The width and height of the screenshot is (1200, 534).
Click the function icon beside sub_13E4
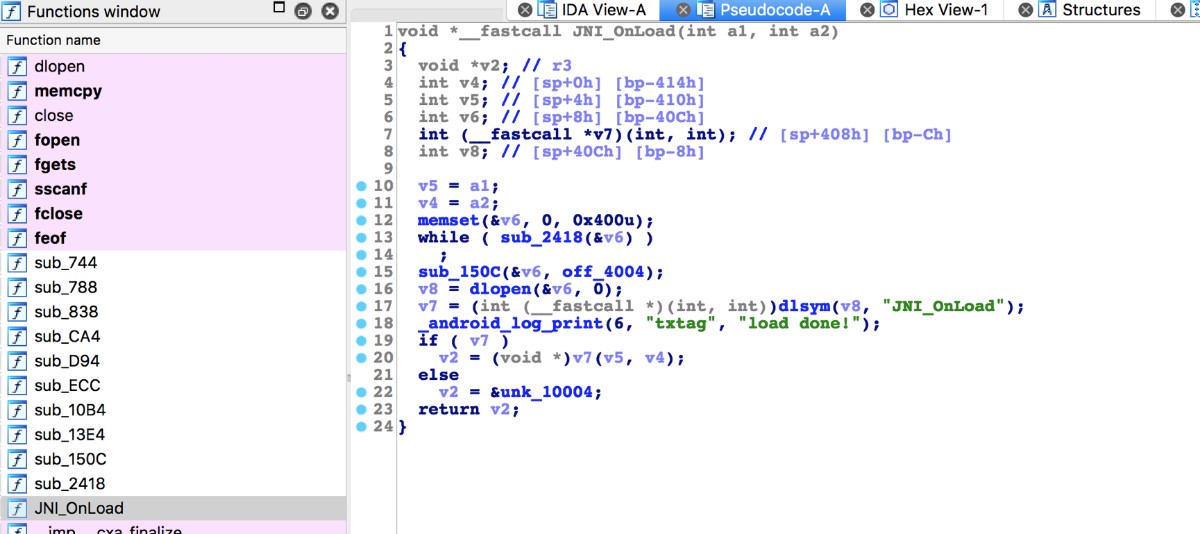click(x=17, y=434)
